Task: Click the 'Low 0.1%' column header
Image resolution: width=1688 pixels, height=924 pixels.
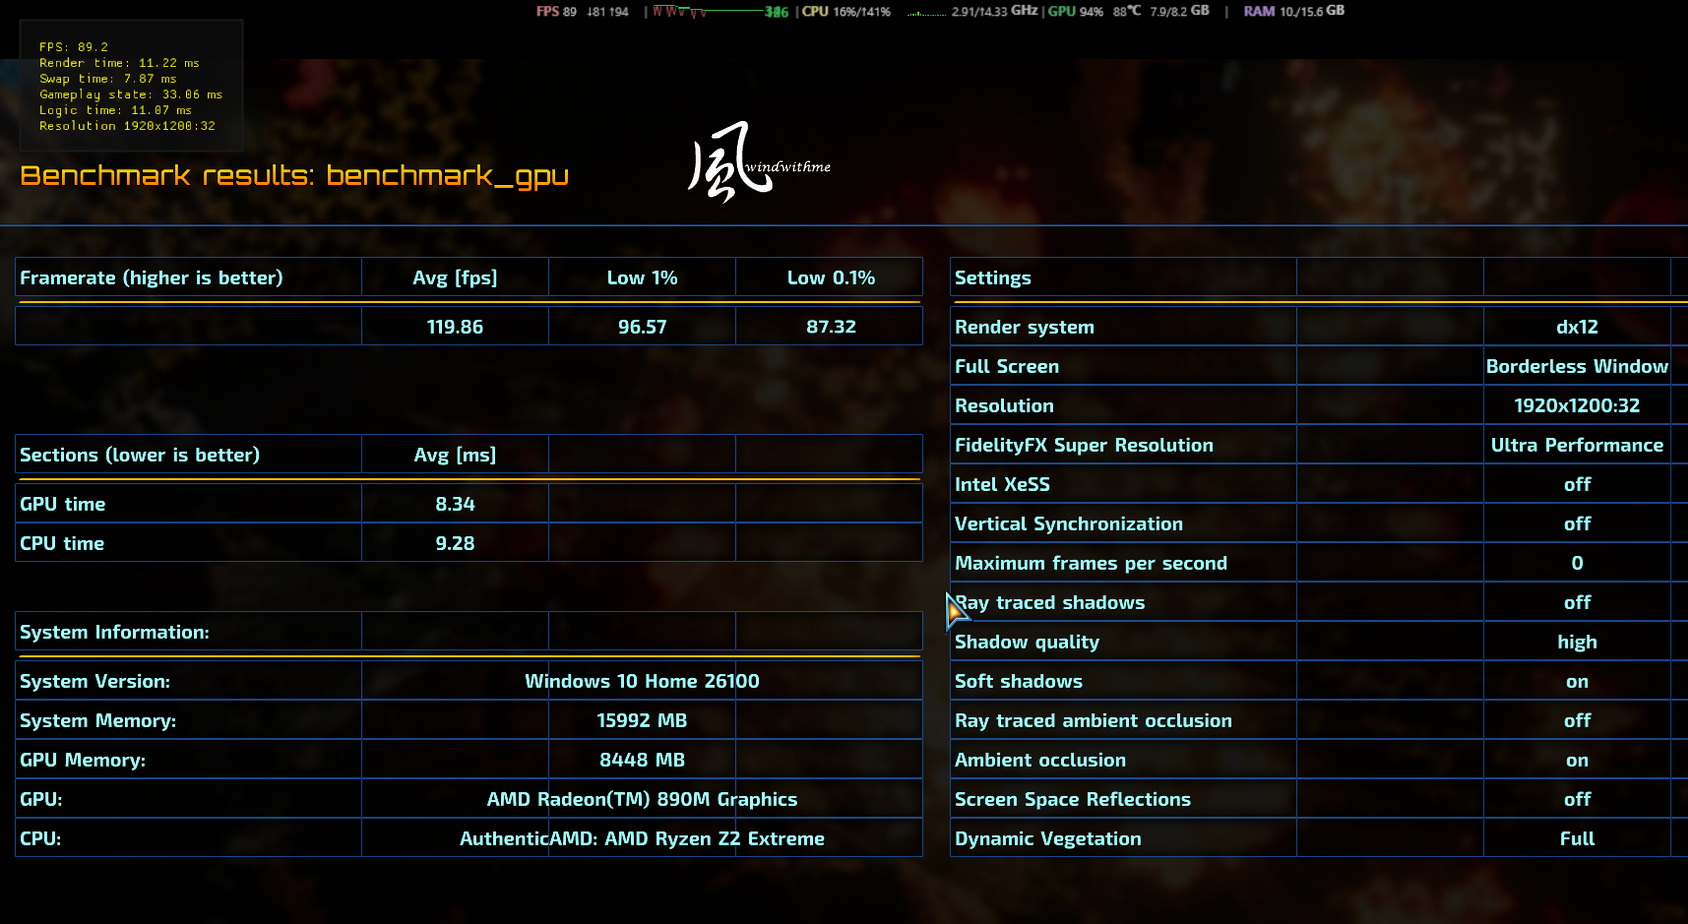Action: click(x=831, y=278)
